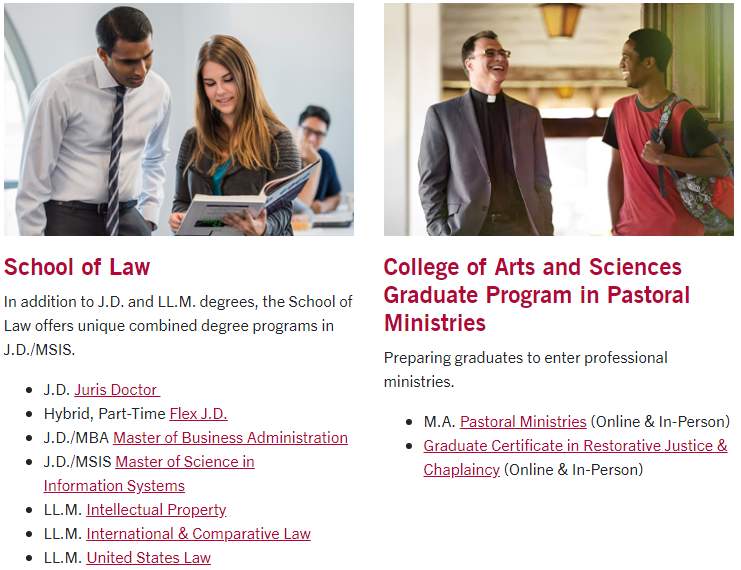The height and width of the screenshot is (570, 741).
Task: Click the School of Law description paragraph
Action: pos(178,326)
